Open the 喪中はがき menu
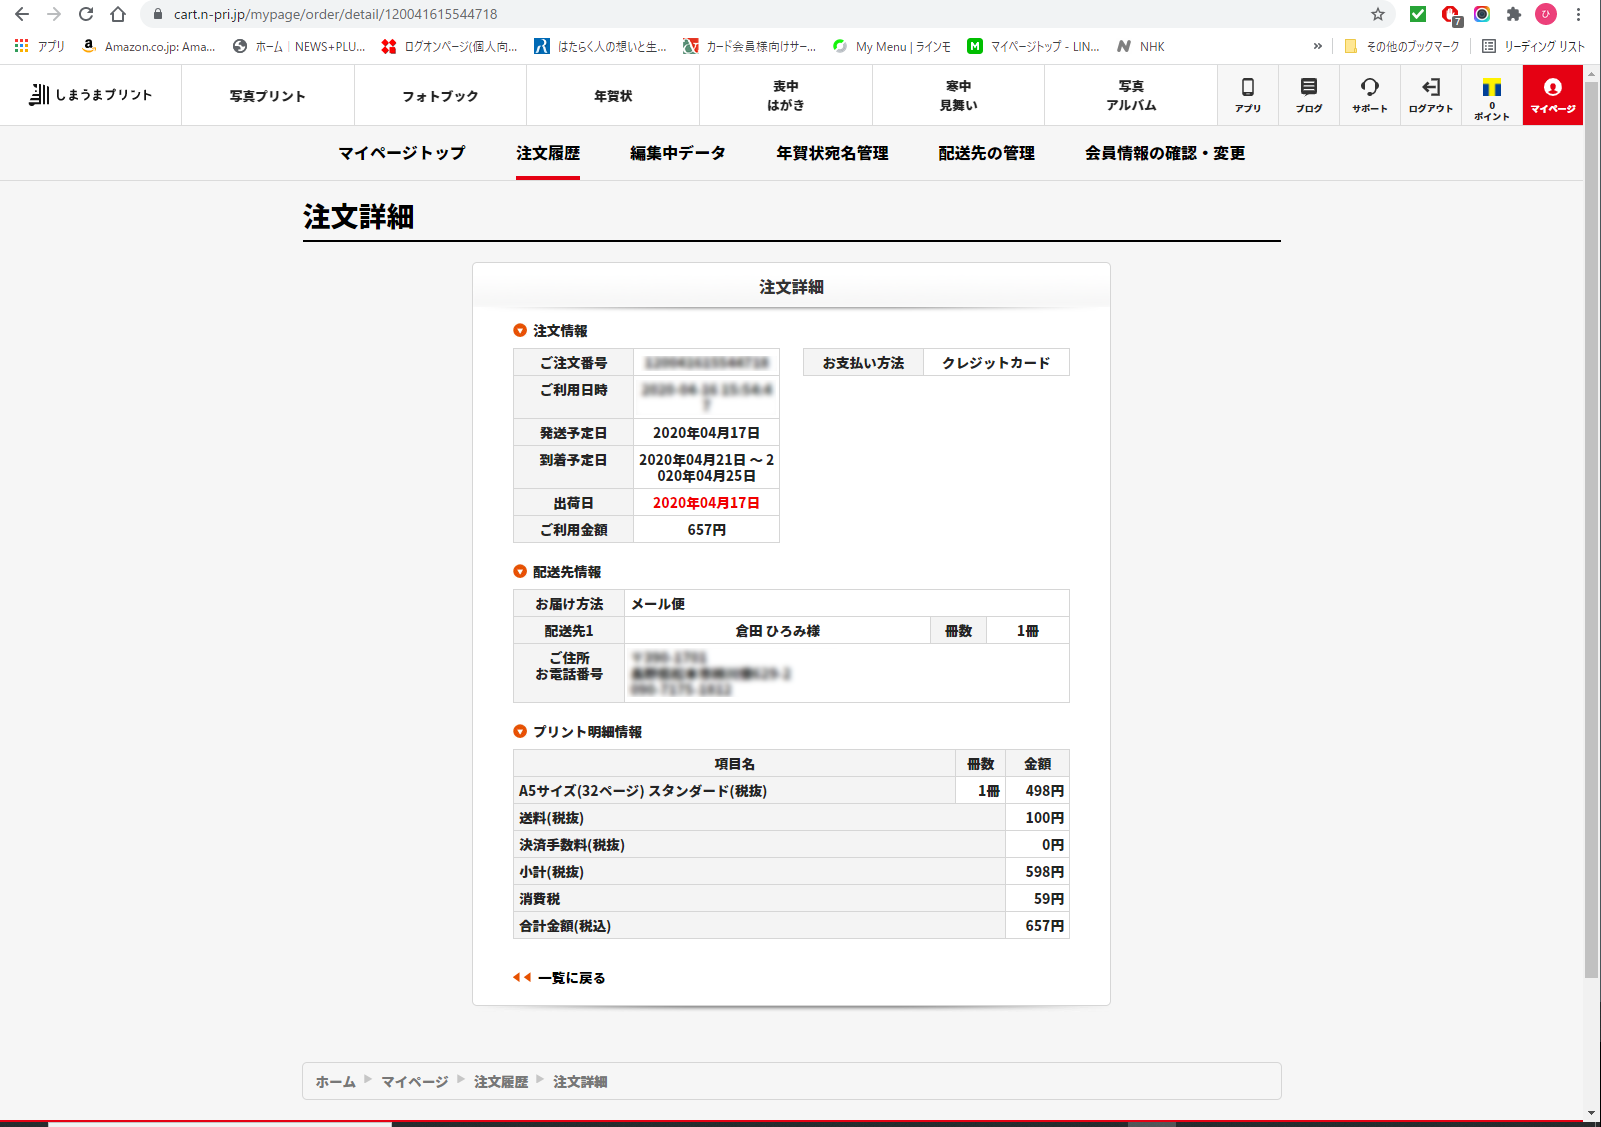1601x1127 pixels. point(786,96)
